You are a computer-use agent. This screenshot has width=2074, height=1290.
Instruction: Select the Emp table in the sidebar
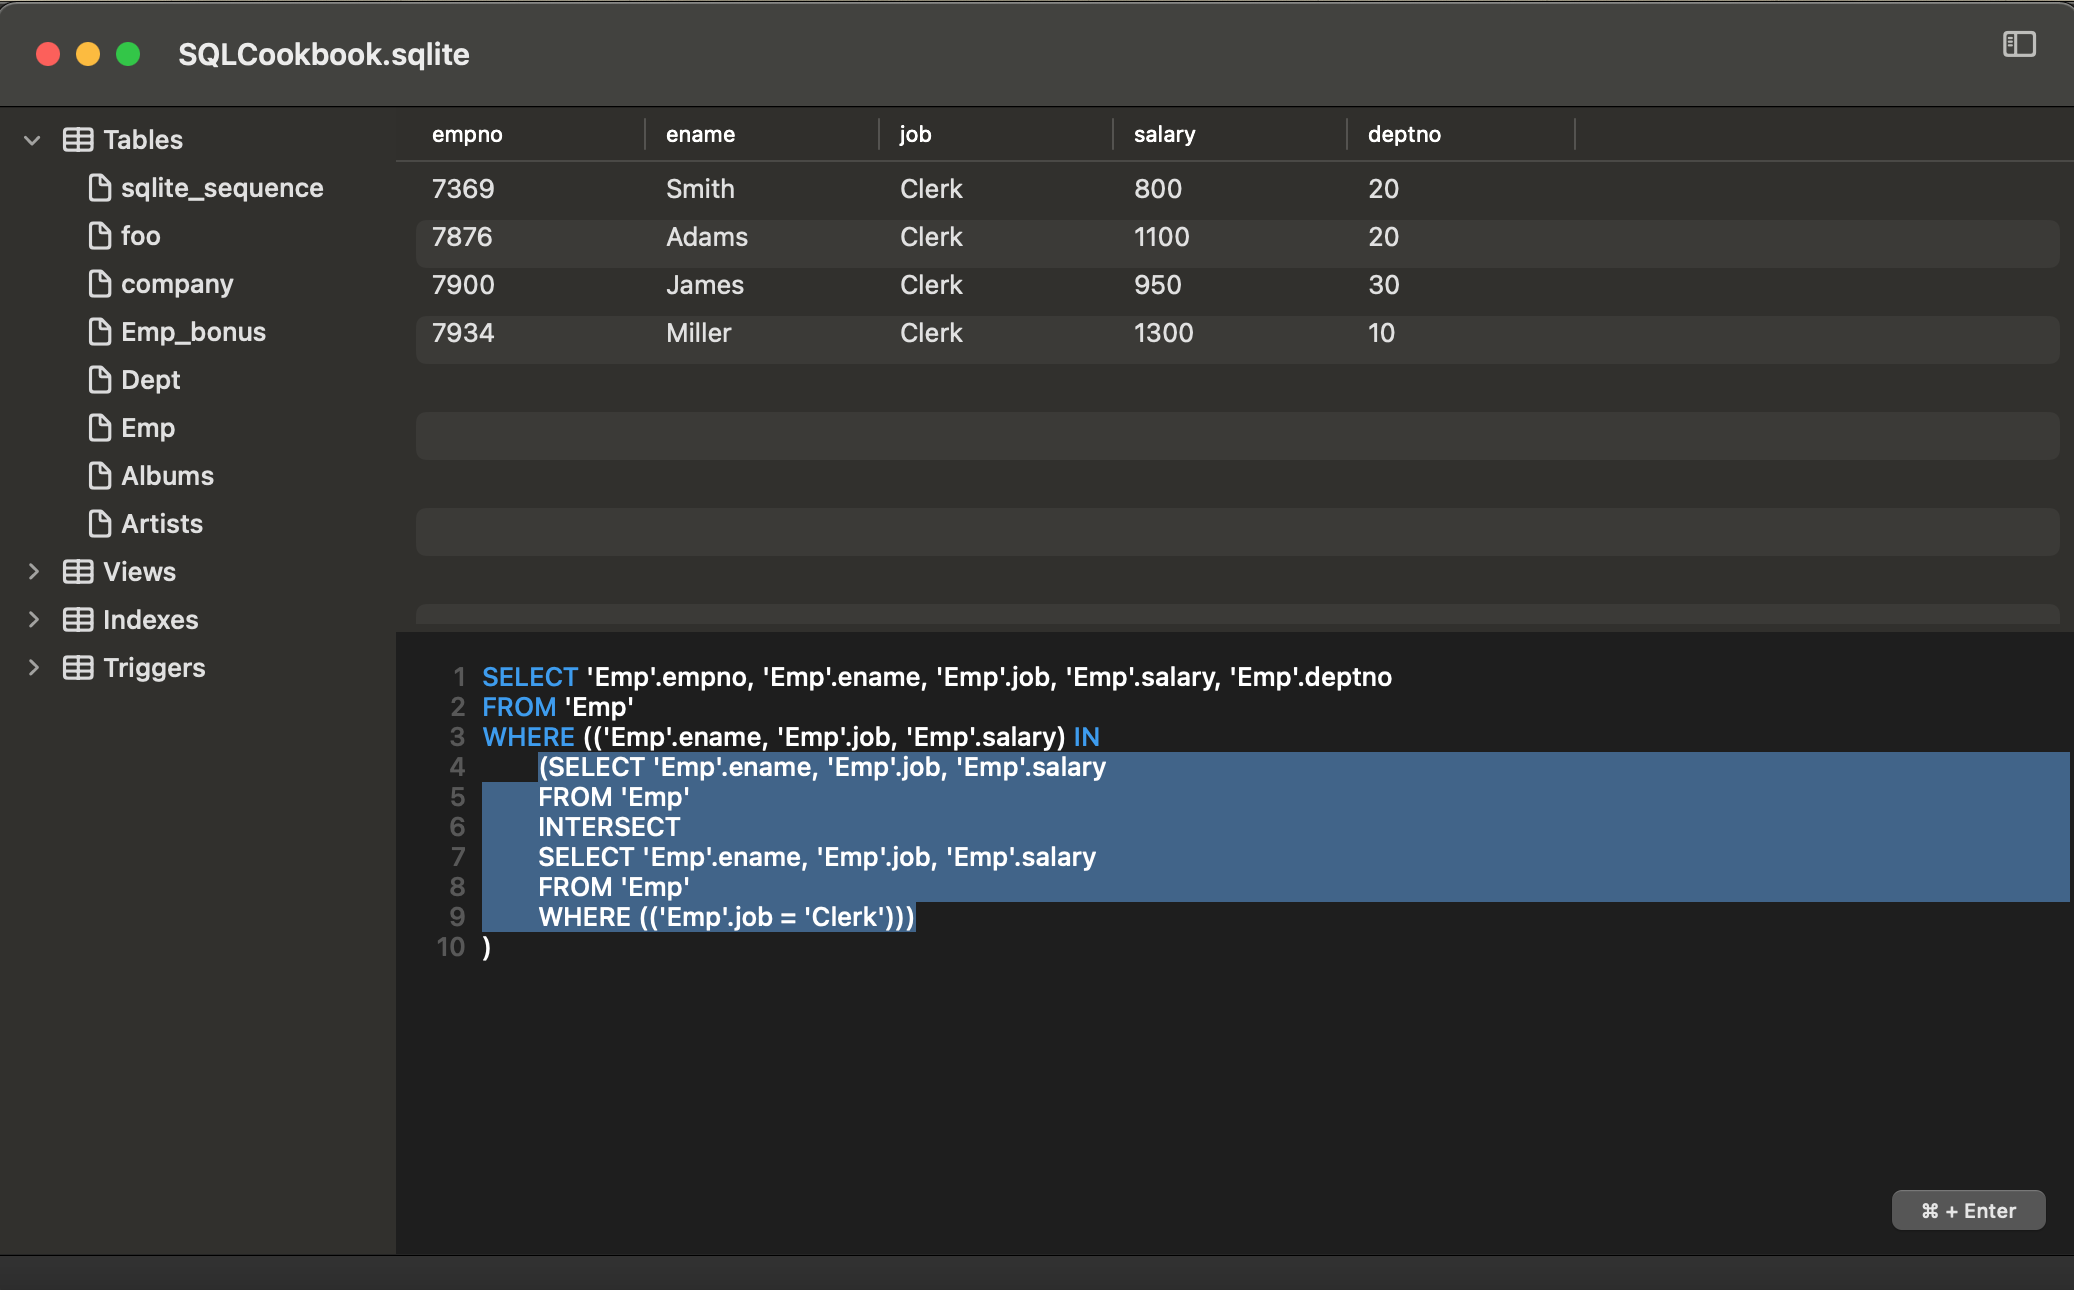(146, 427)
